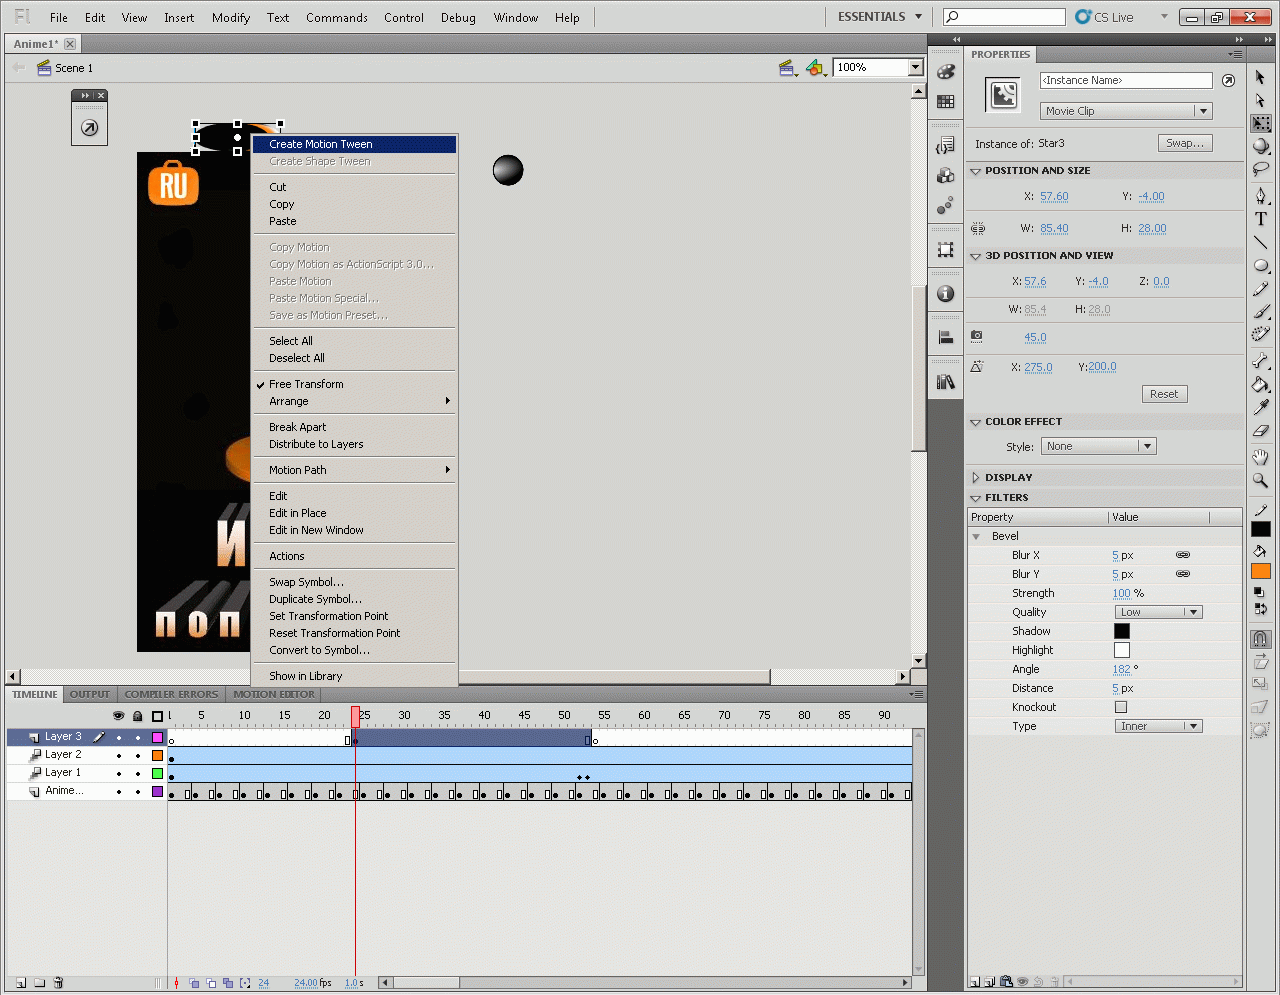Open the Color palette panel icon
This screenshot has width=1280, height=995.
pos(945,72)
